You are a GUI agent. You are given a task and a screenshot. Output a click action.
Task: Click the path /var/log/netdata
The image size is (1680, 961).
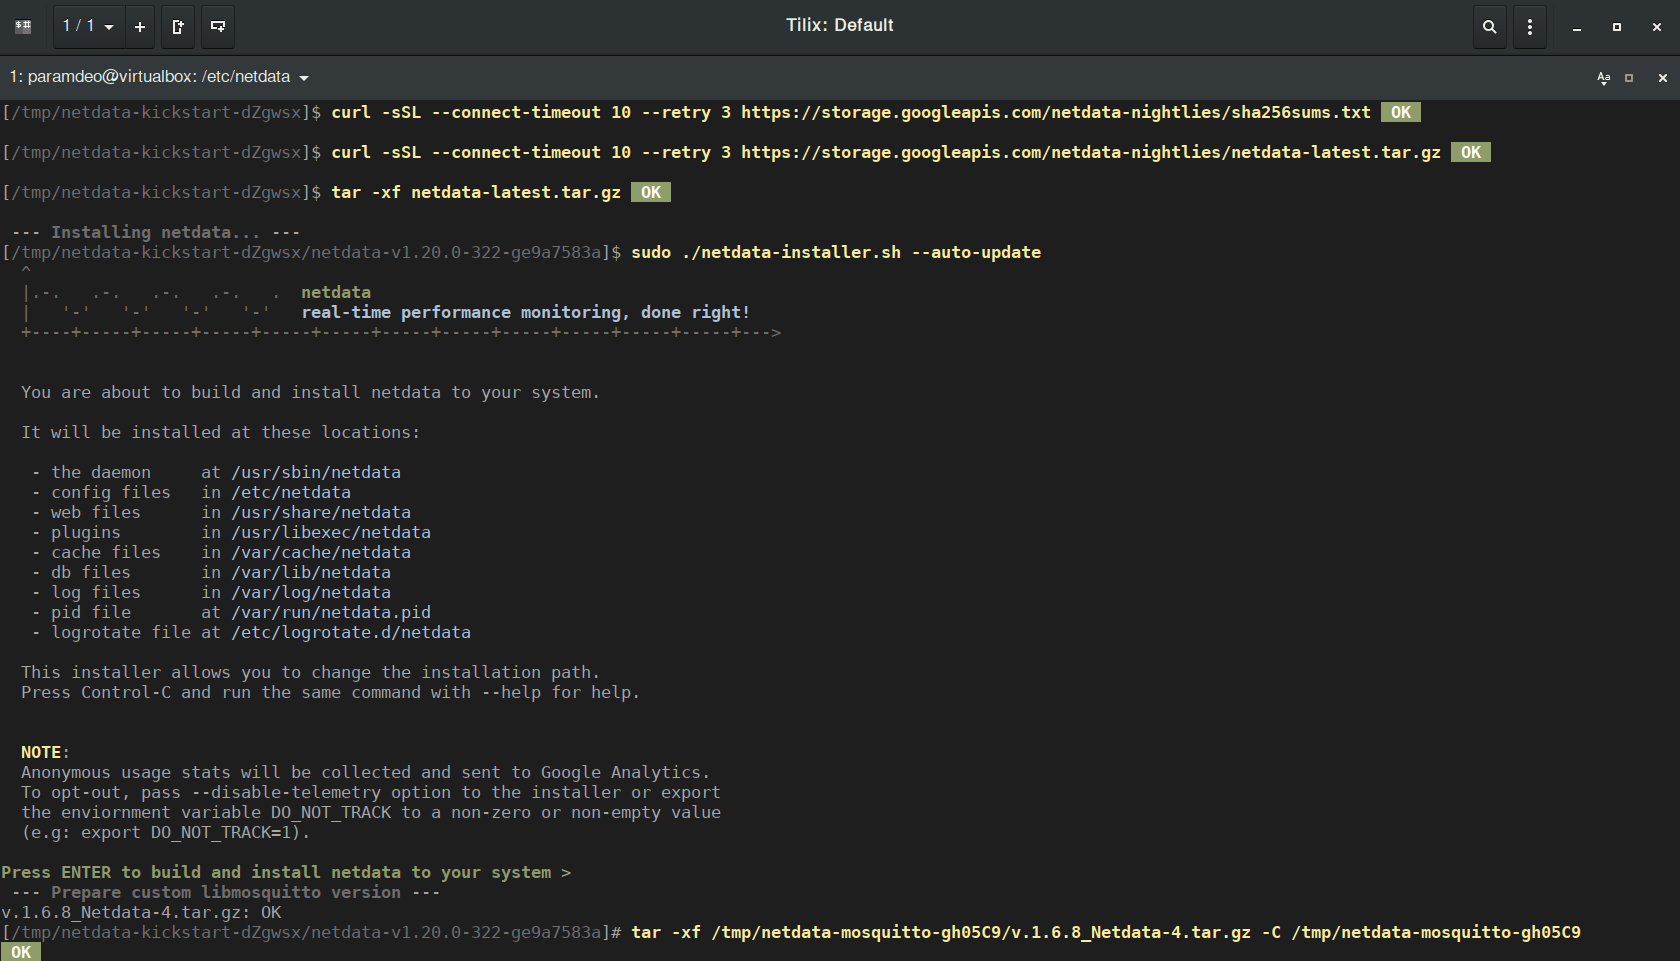pyautogui.click(x=311, y=592)
